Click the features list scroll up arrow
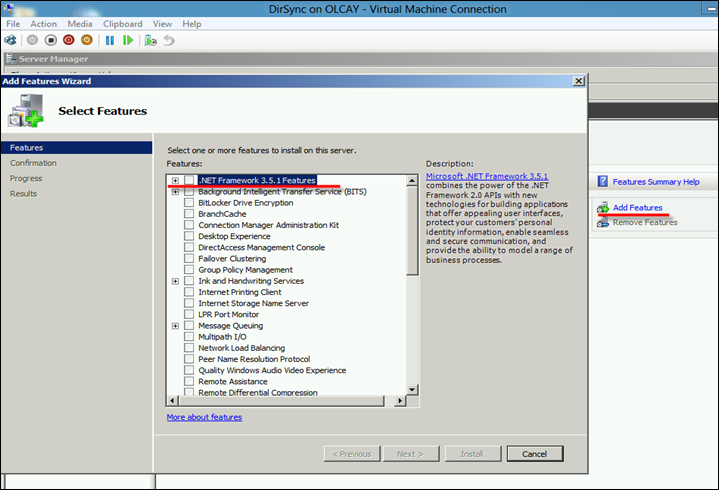The image size is (719, 490). click(412, 181)
